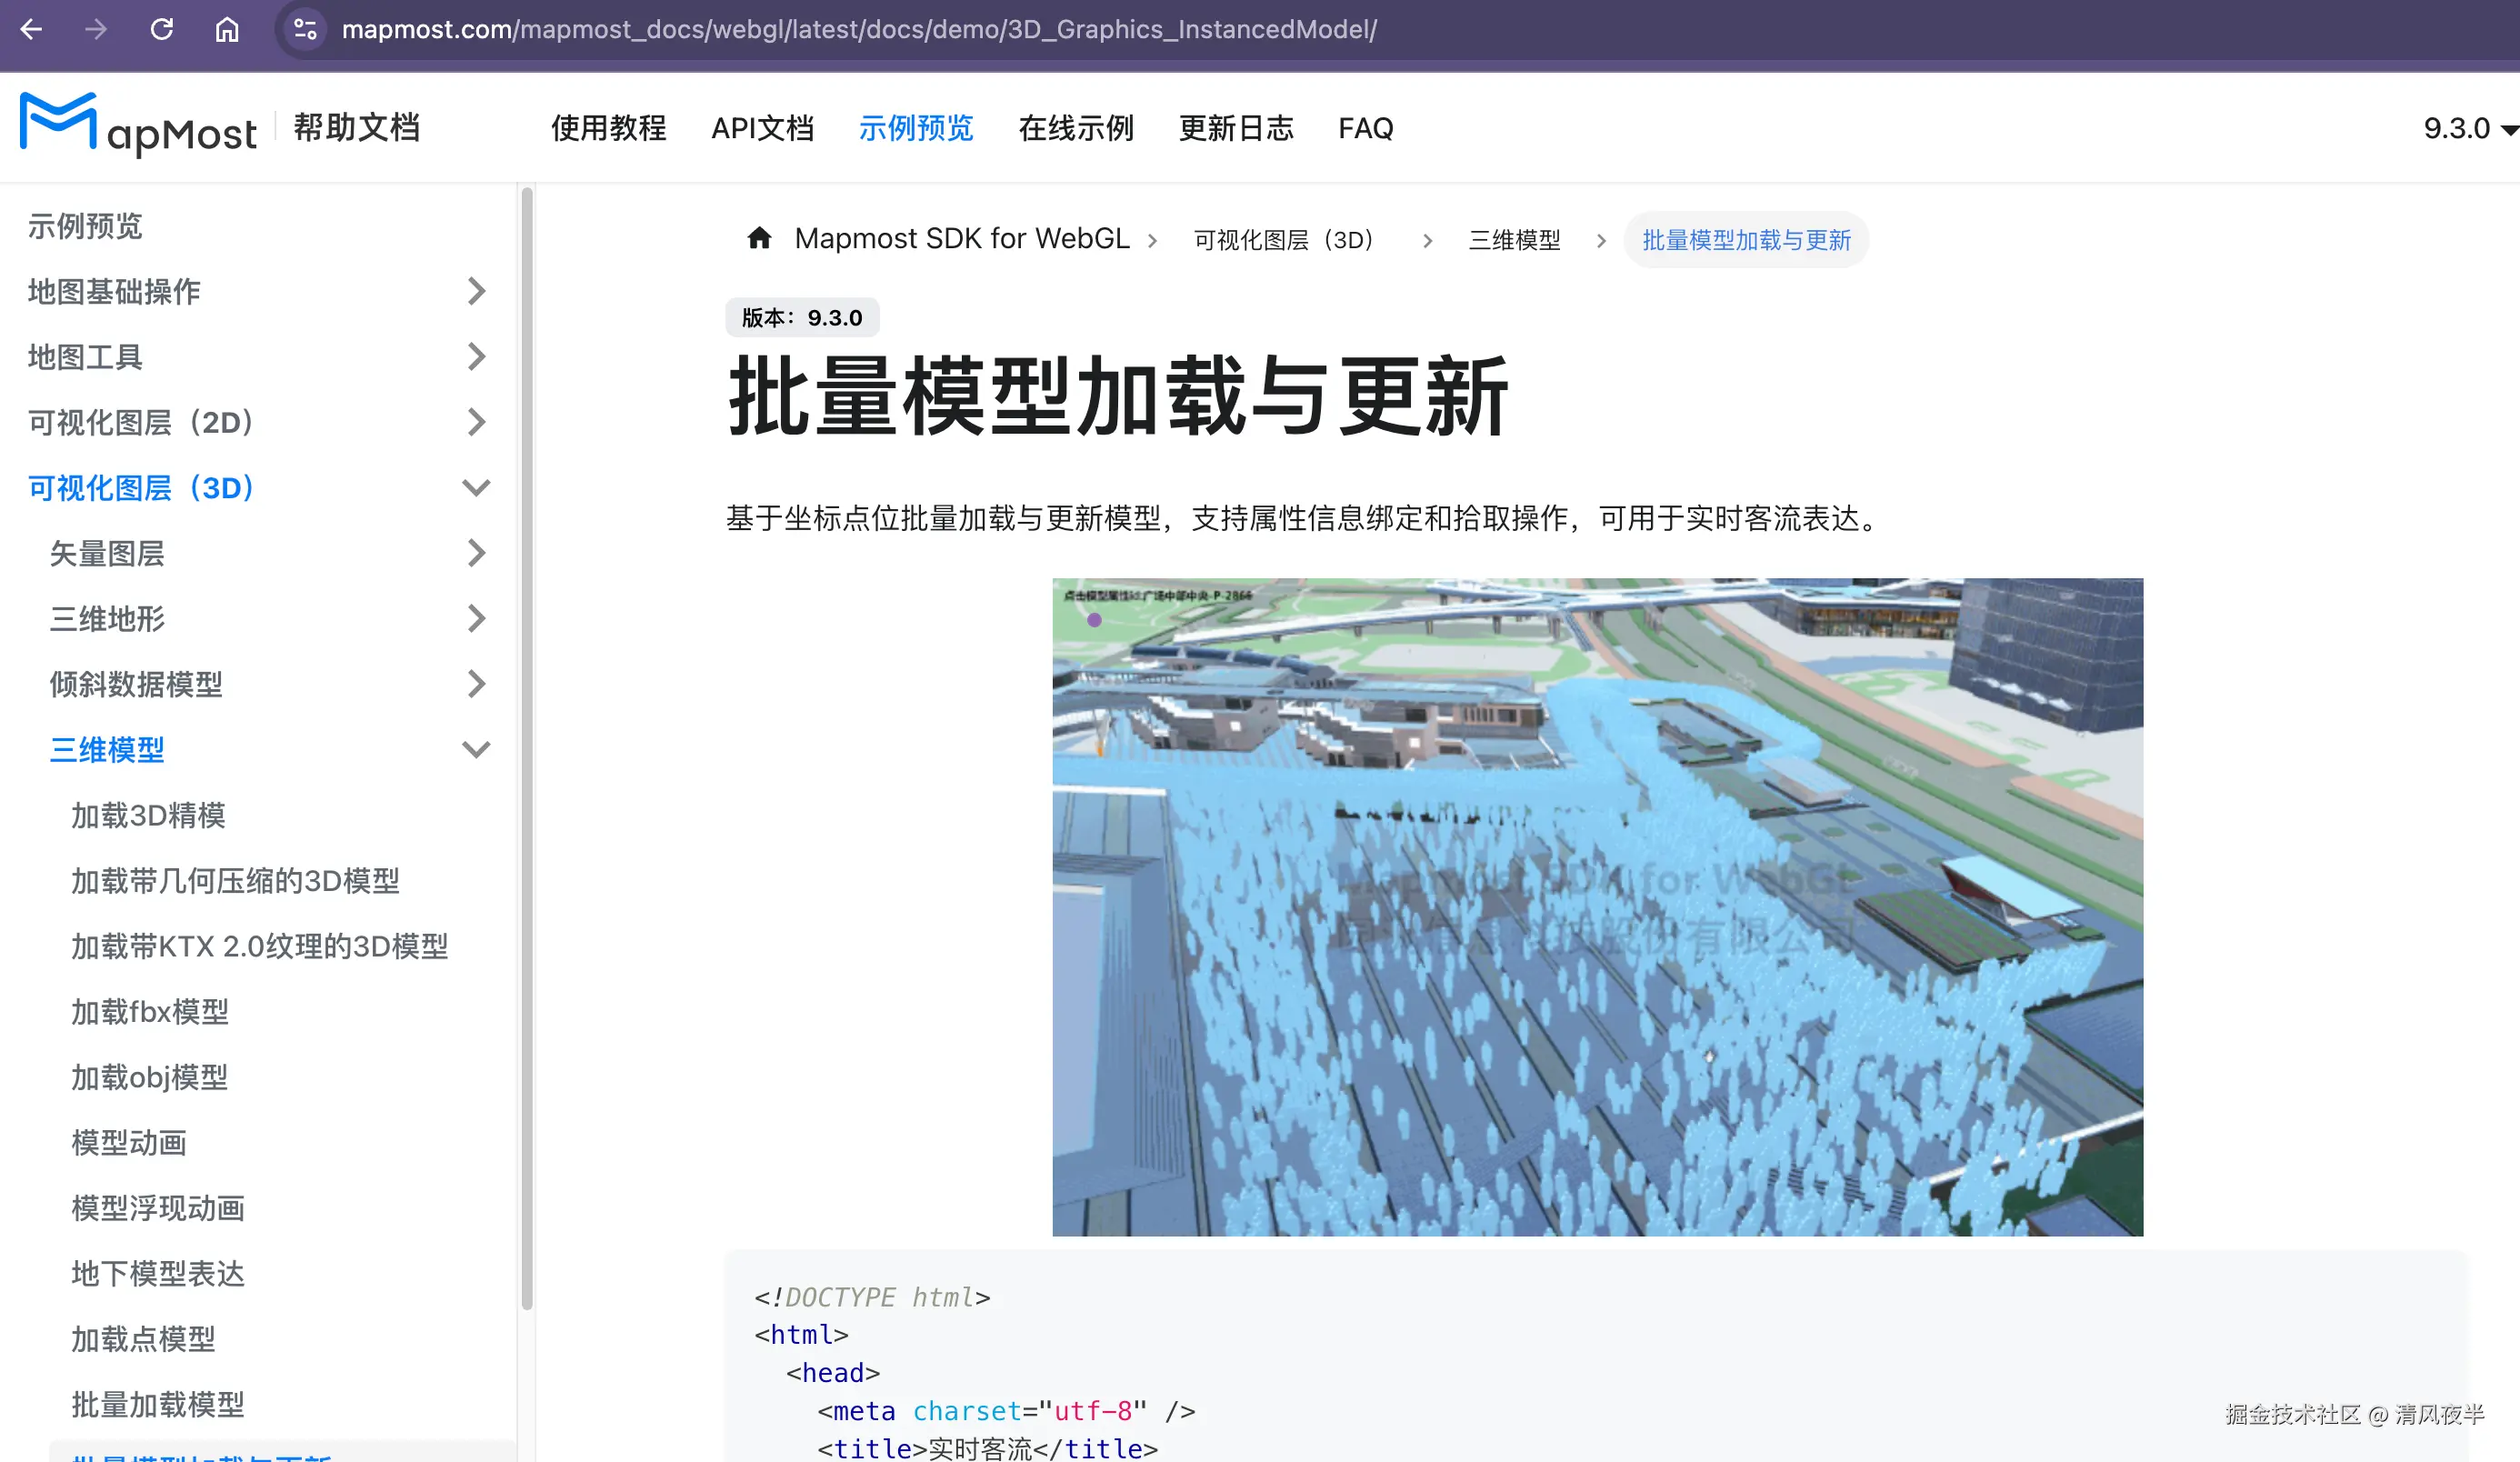Open the 加载fbx模型 example link
Viewport: 2520px width, 1462px height.
[150, 1012]
